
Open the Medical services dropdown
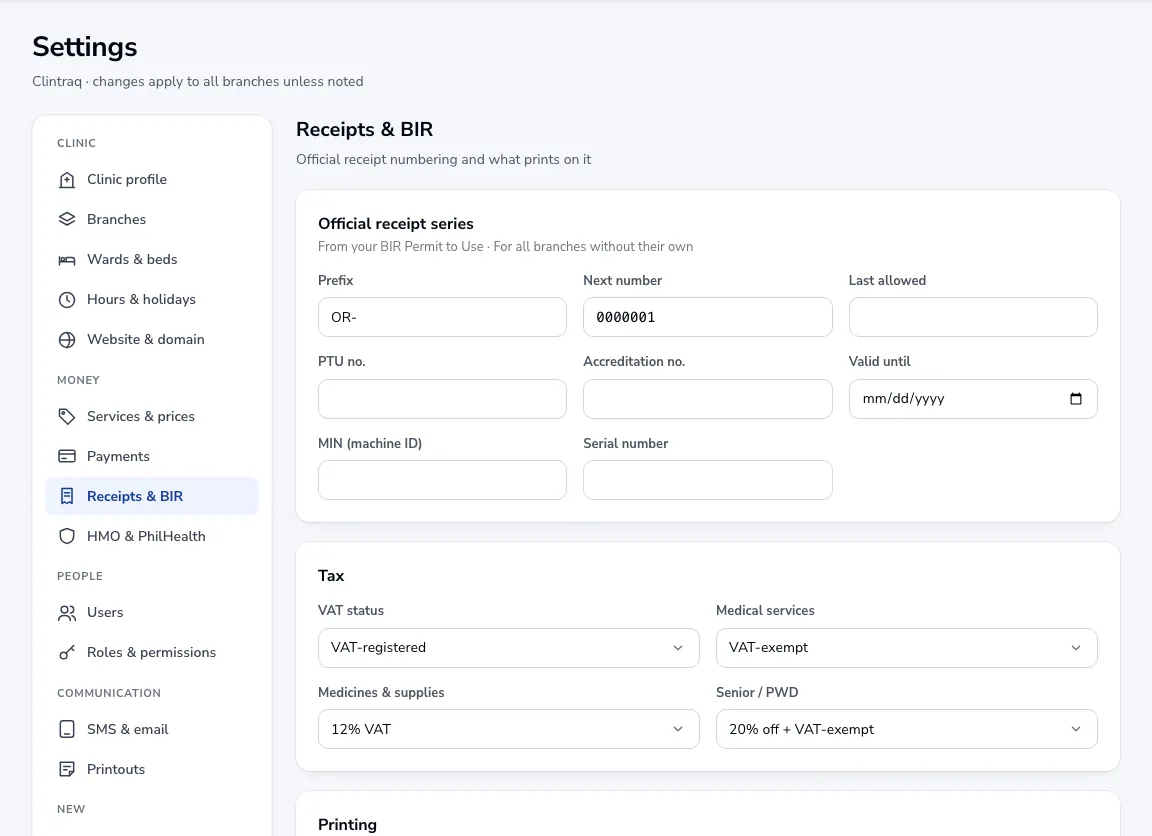pyautogui.click(x=907, y=648)
